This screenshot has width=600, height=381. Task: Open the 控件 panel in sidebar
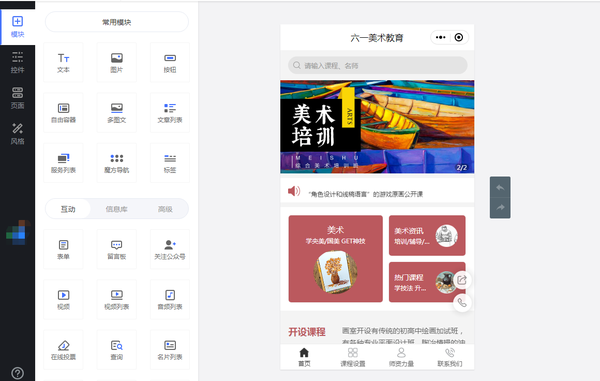point(18,62)
